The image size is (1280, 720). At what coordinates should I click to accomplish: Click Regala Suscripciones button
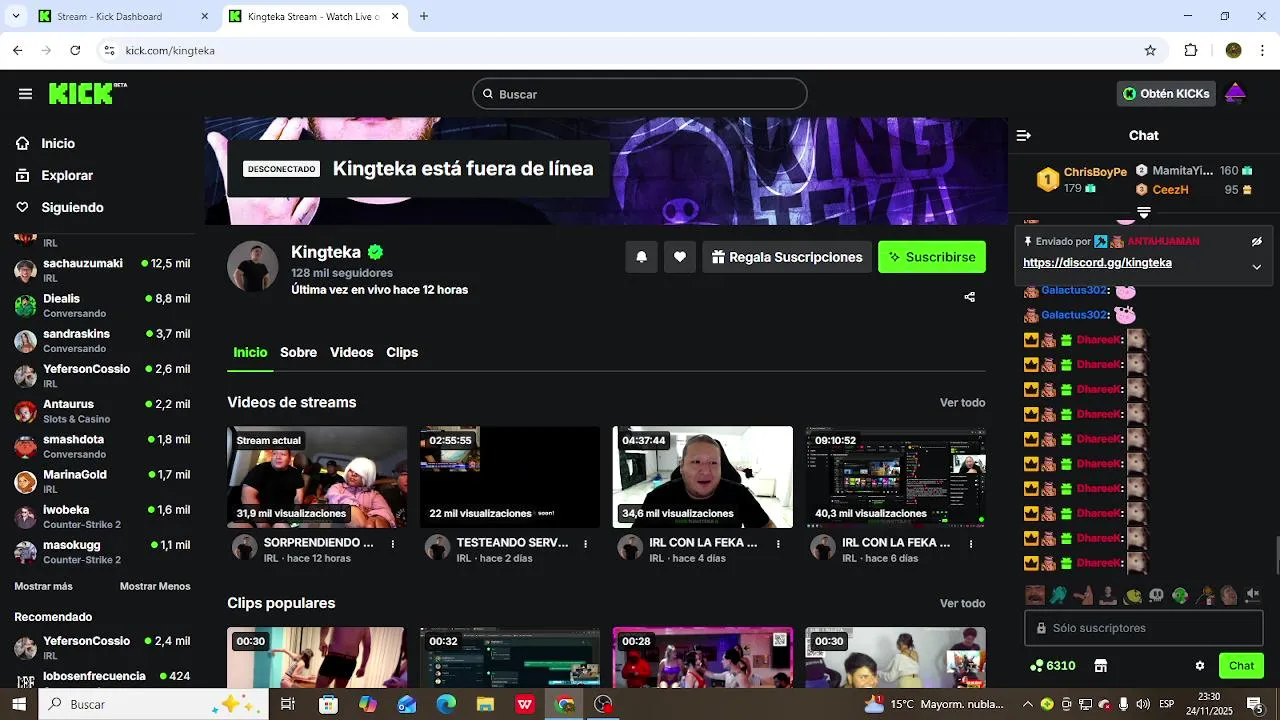click(x=787, y=257)
